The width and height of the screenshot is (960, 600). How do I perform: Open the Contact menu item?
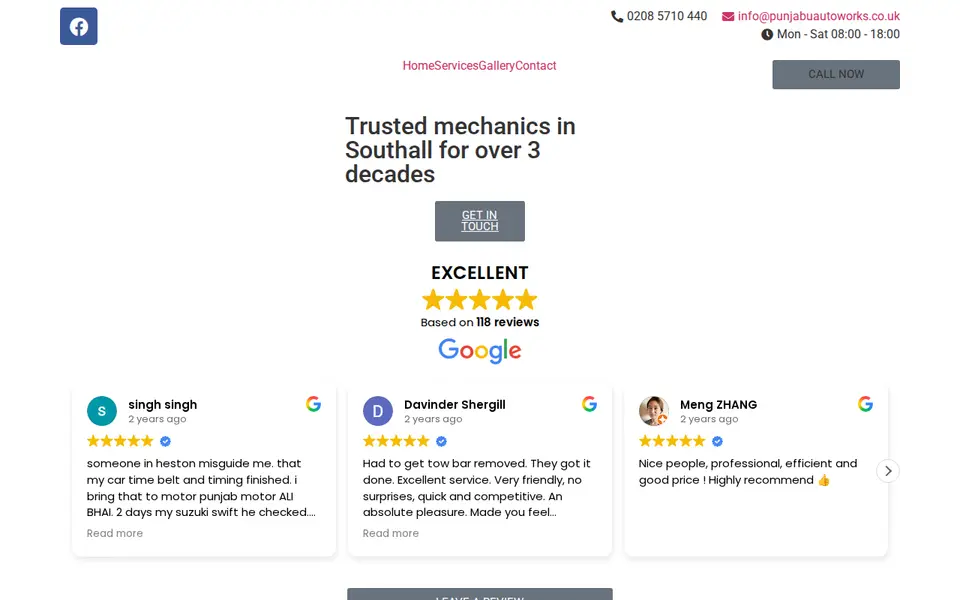(536, 66)
